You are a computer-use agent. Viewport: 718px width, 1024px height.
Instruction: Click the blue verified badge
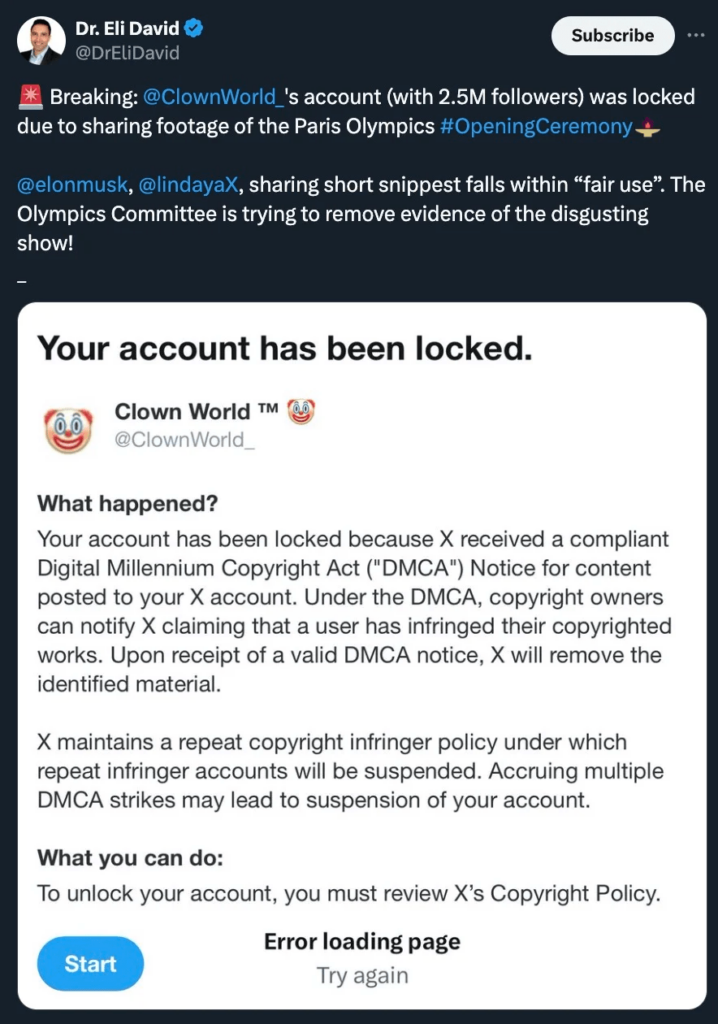(193, 28)
